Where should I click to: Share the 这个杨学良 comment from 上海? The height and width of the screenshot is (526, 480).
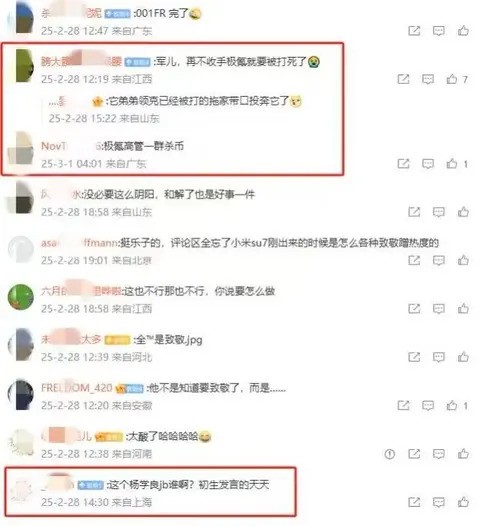(x=414, y=502)
